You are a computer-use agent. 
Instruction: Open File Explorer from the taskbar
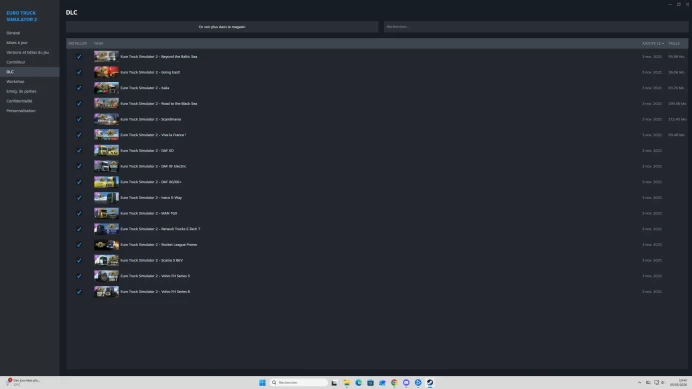(x=346, y=382)
